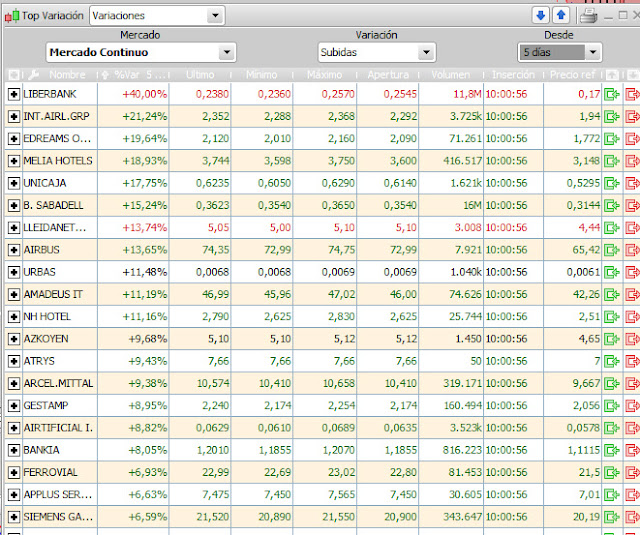Sort by the Nombre column header

click(x=67, y=75)
